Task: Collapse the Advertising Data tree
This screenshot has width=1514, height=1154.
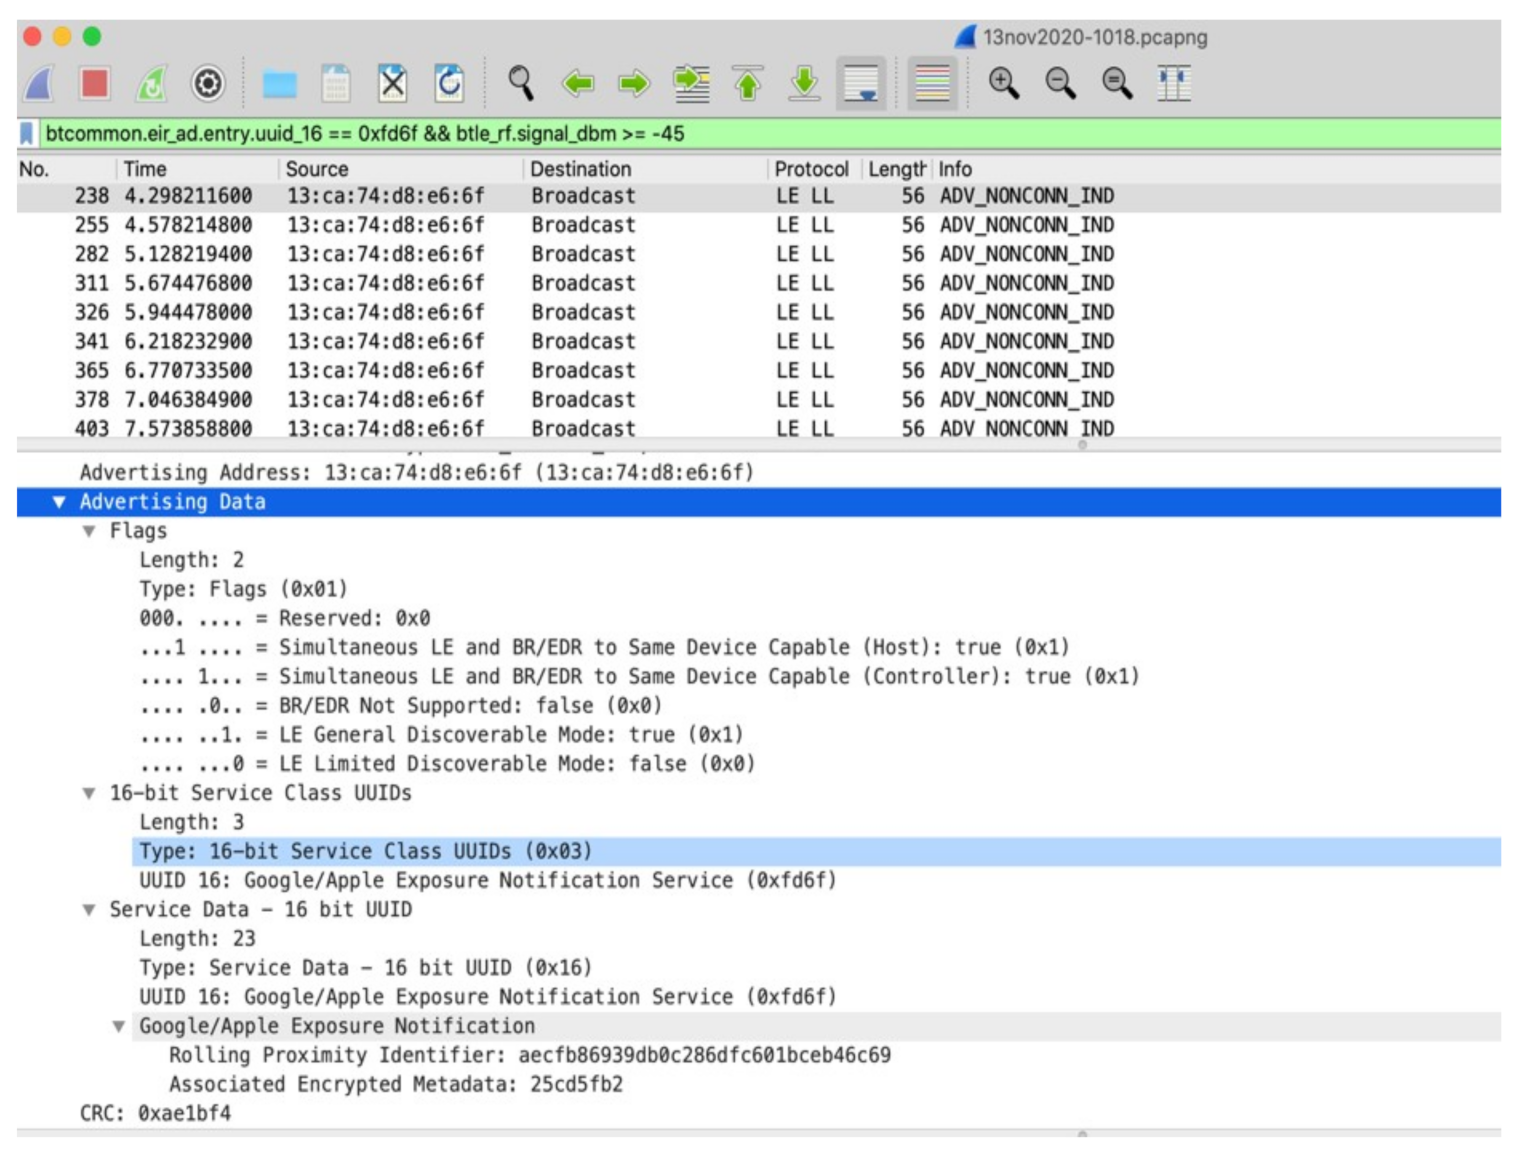Action: [59, 502]
